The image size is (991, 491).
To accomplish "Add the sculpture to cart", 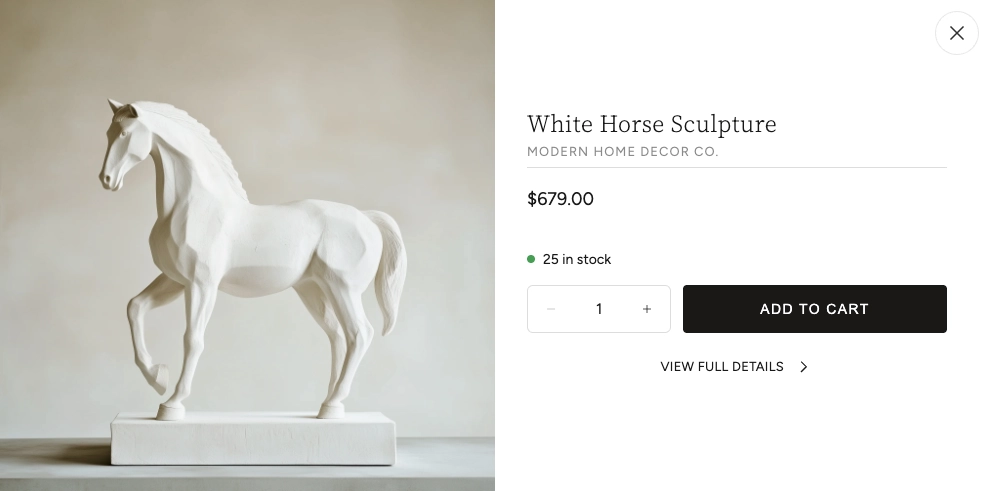I will (x=815, y=309).
